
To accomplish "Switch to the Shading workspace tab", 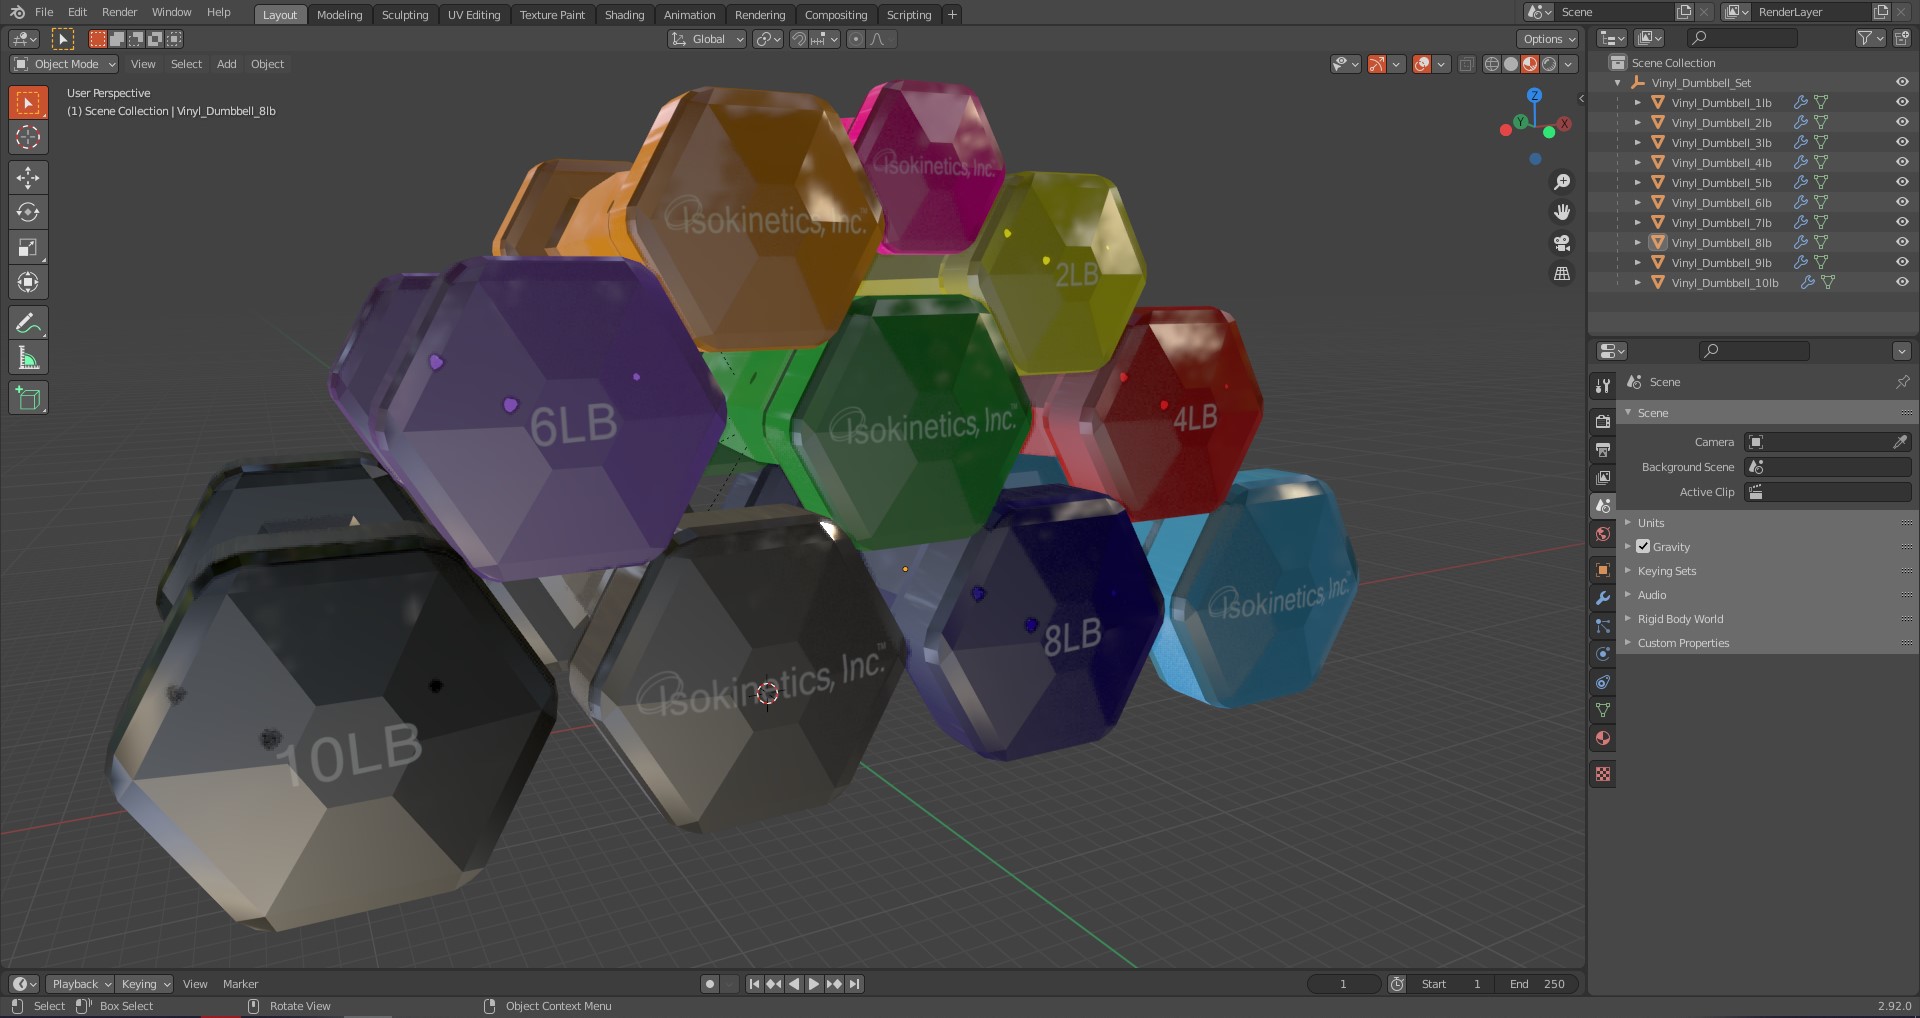I will [x=624, y=14].
